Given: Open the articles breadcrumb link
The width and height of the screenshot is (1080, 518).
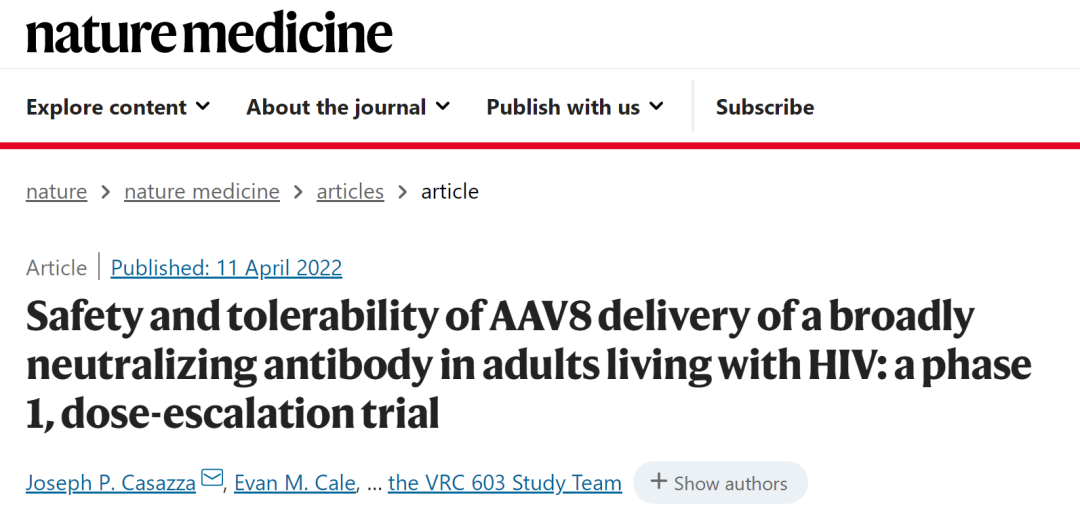Looking at the screenshot, I should pyautogui.click(x=350, y=191).
